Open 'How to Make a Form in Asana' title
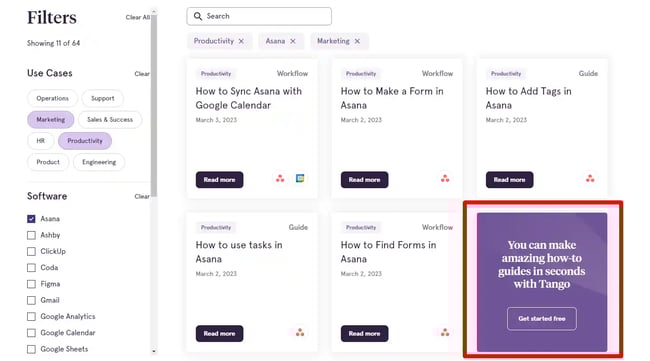 (x=392, y=98)
